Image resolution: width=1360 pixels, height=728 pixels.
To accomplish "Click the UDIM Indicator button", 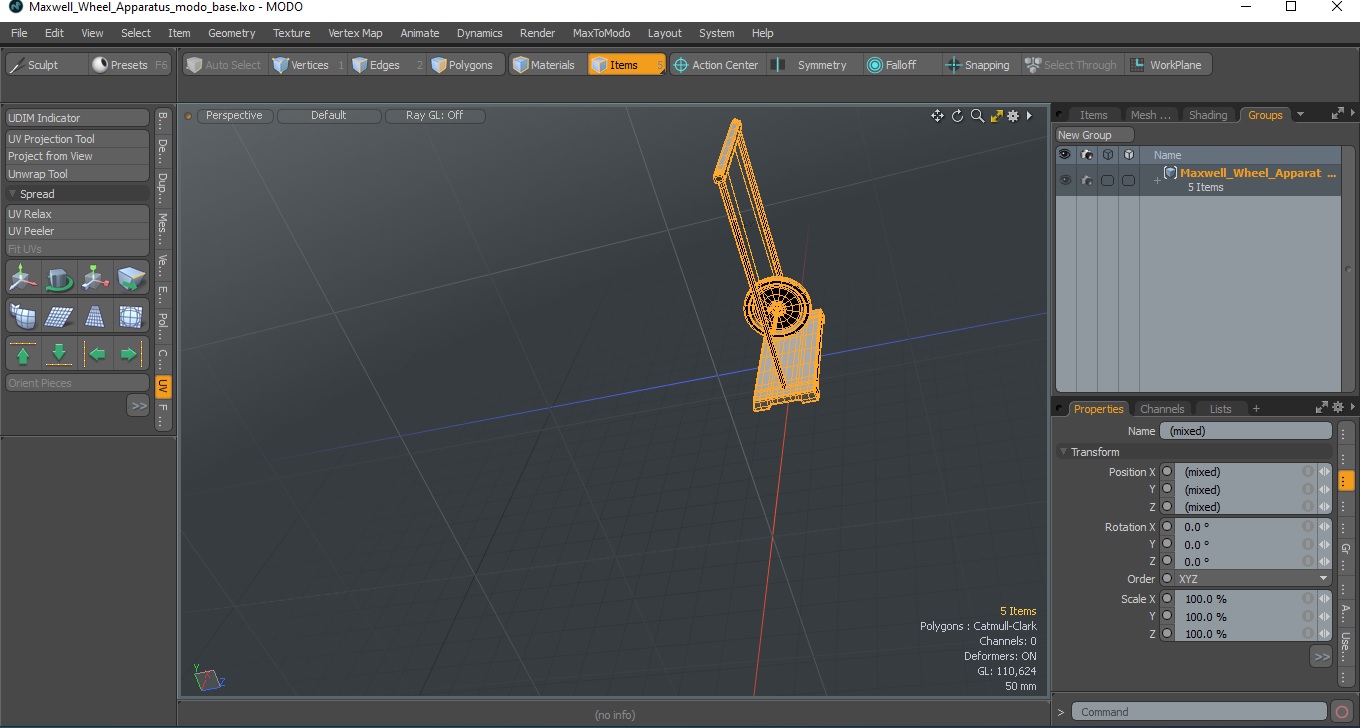I will 78,118.
